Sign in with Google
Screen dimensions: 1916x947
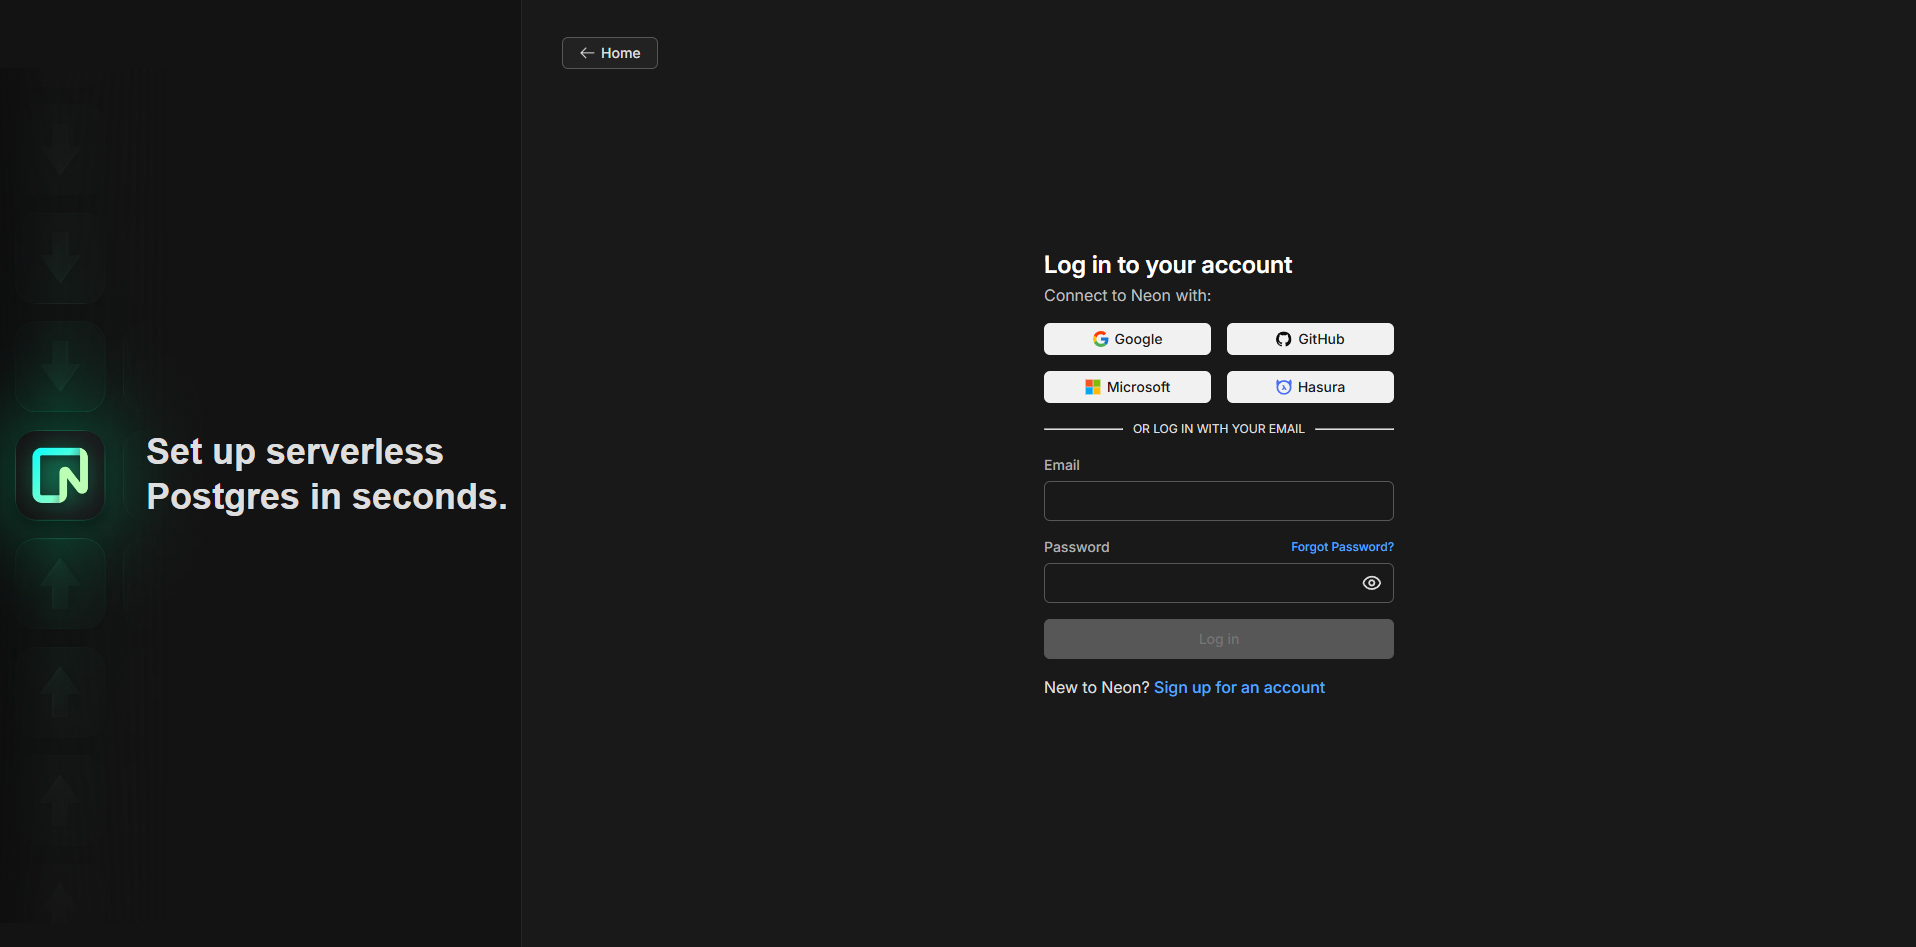1127,339
